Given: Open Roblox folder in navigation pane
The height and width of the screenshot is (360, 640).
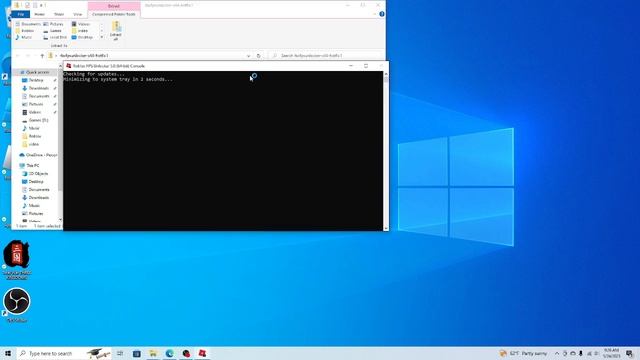Looking at the screenshot, I should pos(35,136).
